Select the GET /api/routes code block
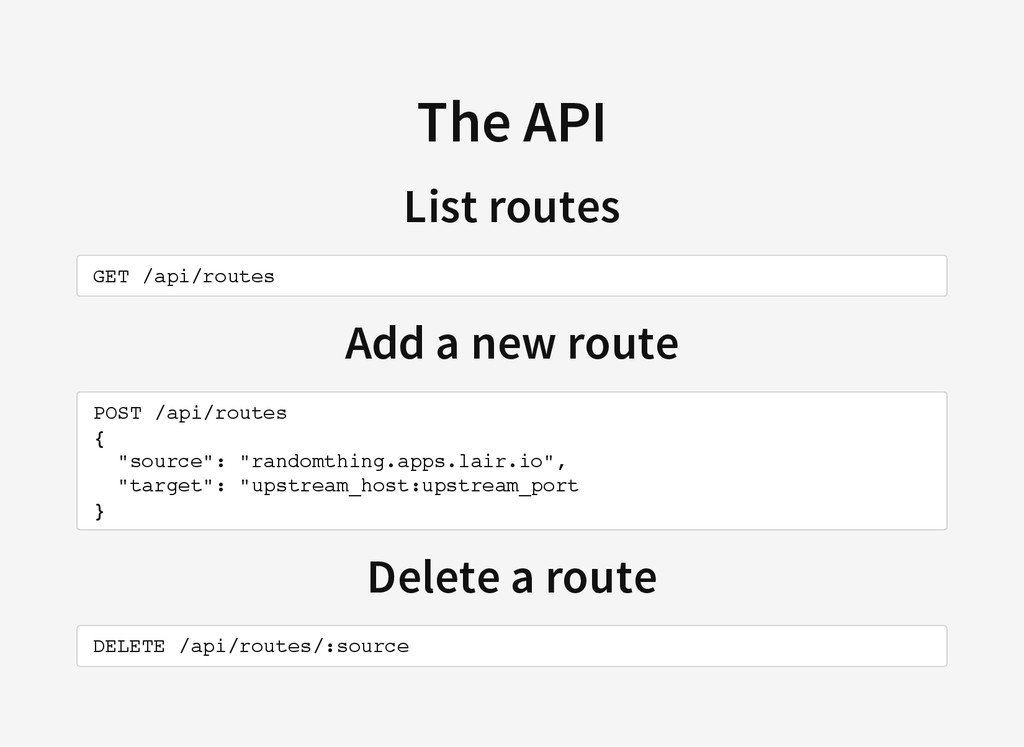1024x747 pixels. [x=512, y=276]
